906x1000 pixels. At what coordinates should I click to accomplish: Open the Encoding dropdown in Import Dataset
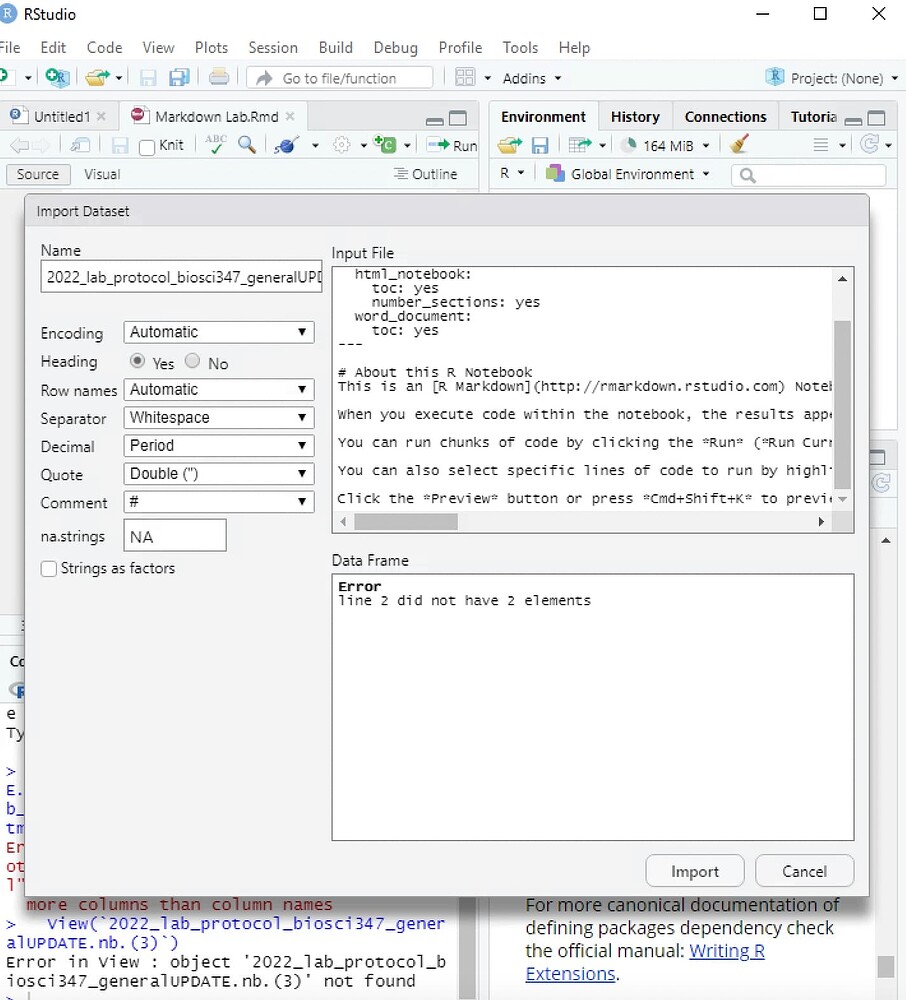pos(218,332)
